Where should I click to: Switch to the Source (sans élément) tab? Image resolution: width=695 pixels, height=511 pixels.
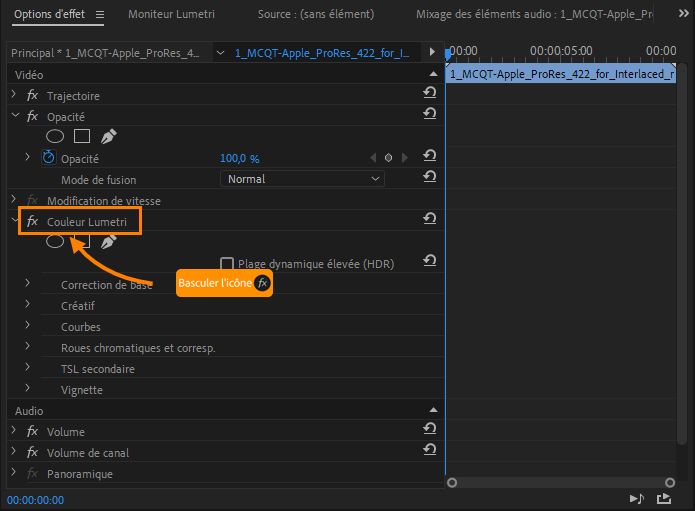coord(316,14)
